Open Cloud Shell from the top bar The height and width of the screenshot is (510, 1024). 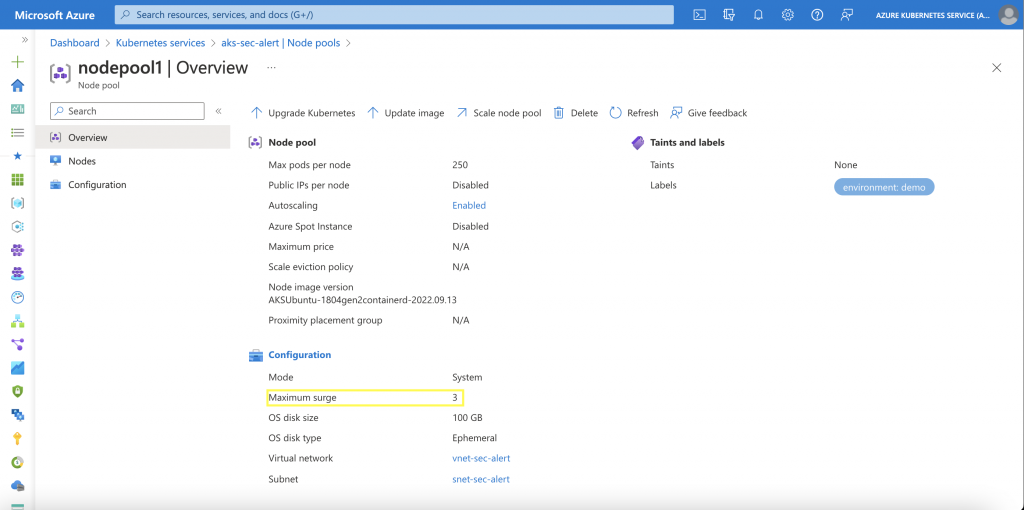coord(699,15)
